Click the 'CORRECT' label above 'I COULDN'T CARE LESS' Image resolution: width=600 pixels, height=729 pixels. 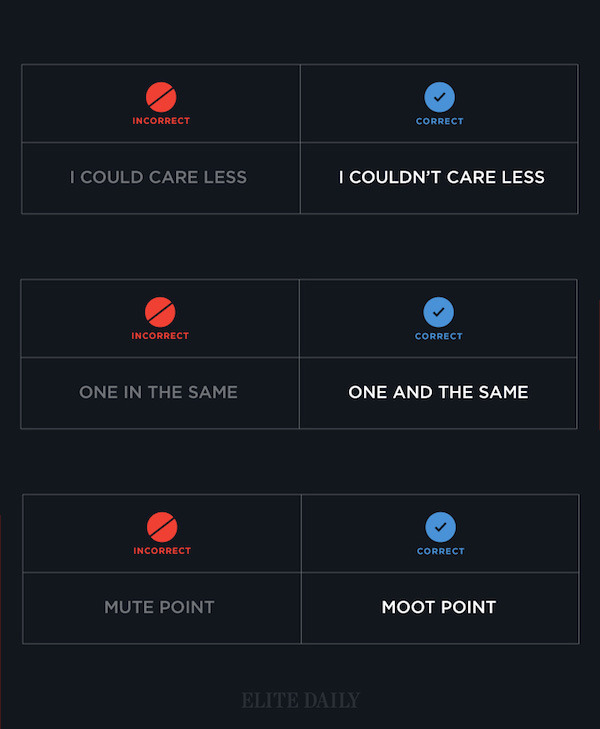[440, 121]
